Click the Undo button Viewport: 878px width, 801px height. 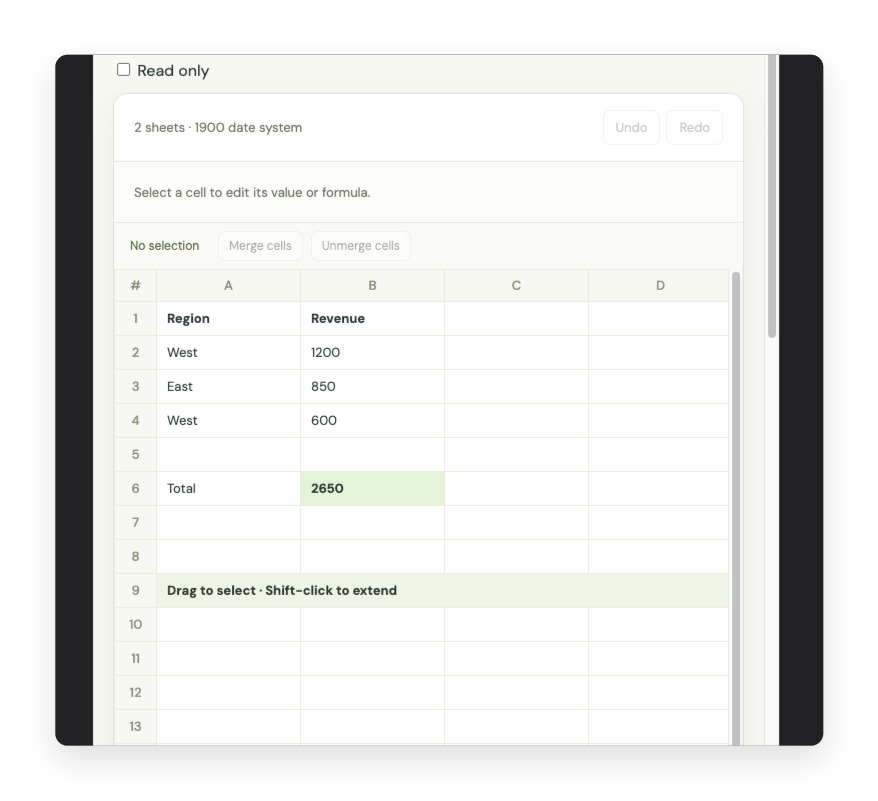631,128
